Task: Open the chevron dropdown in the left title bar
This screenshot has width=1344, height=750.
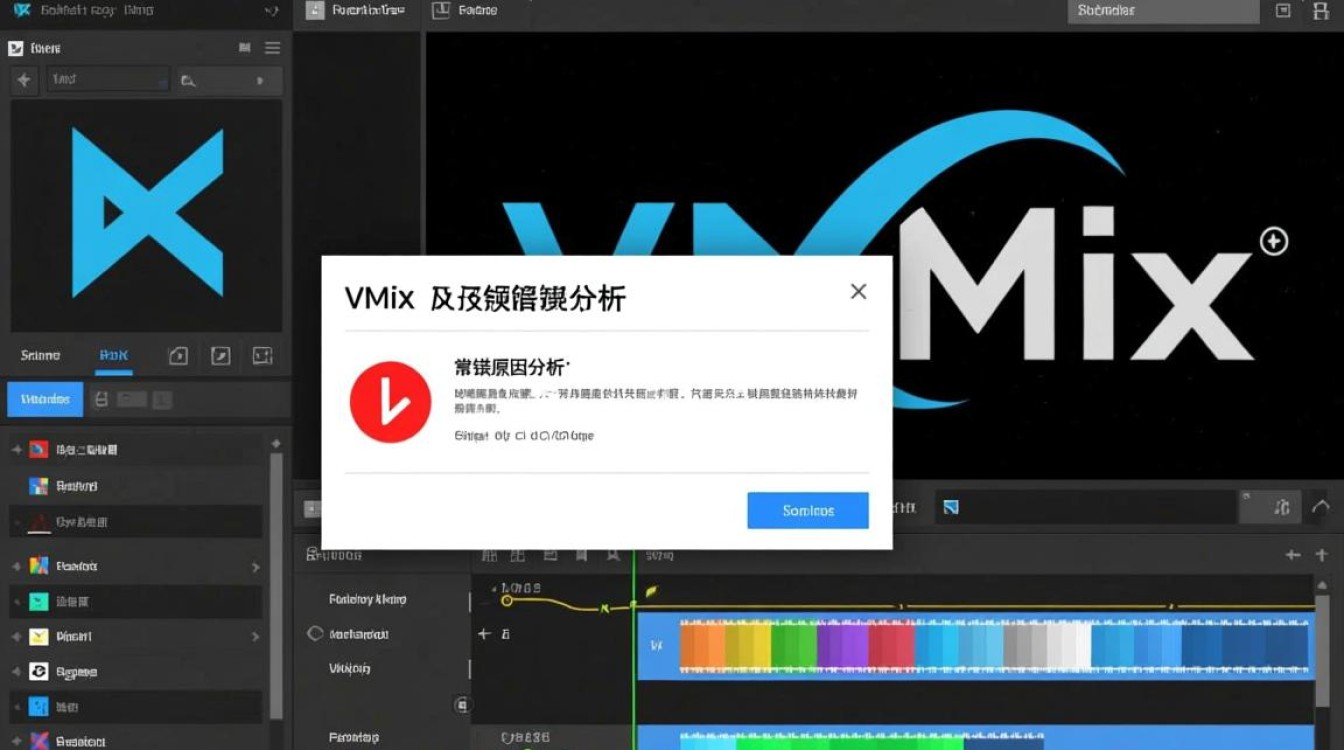Action: (270, 11)
